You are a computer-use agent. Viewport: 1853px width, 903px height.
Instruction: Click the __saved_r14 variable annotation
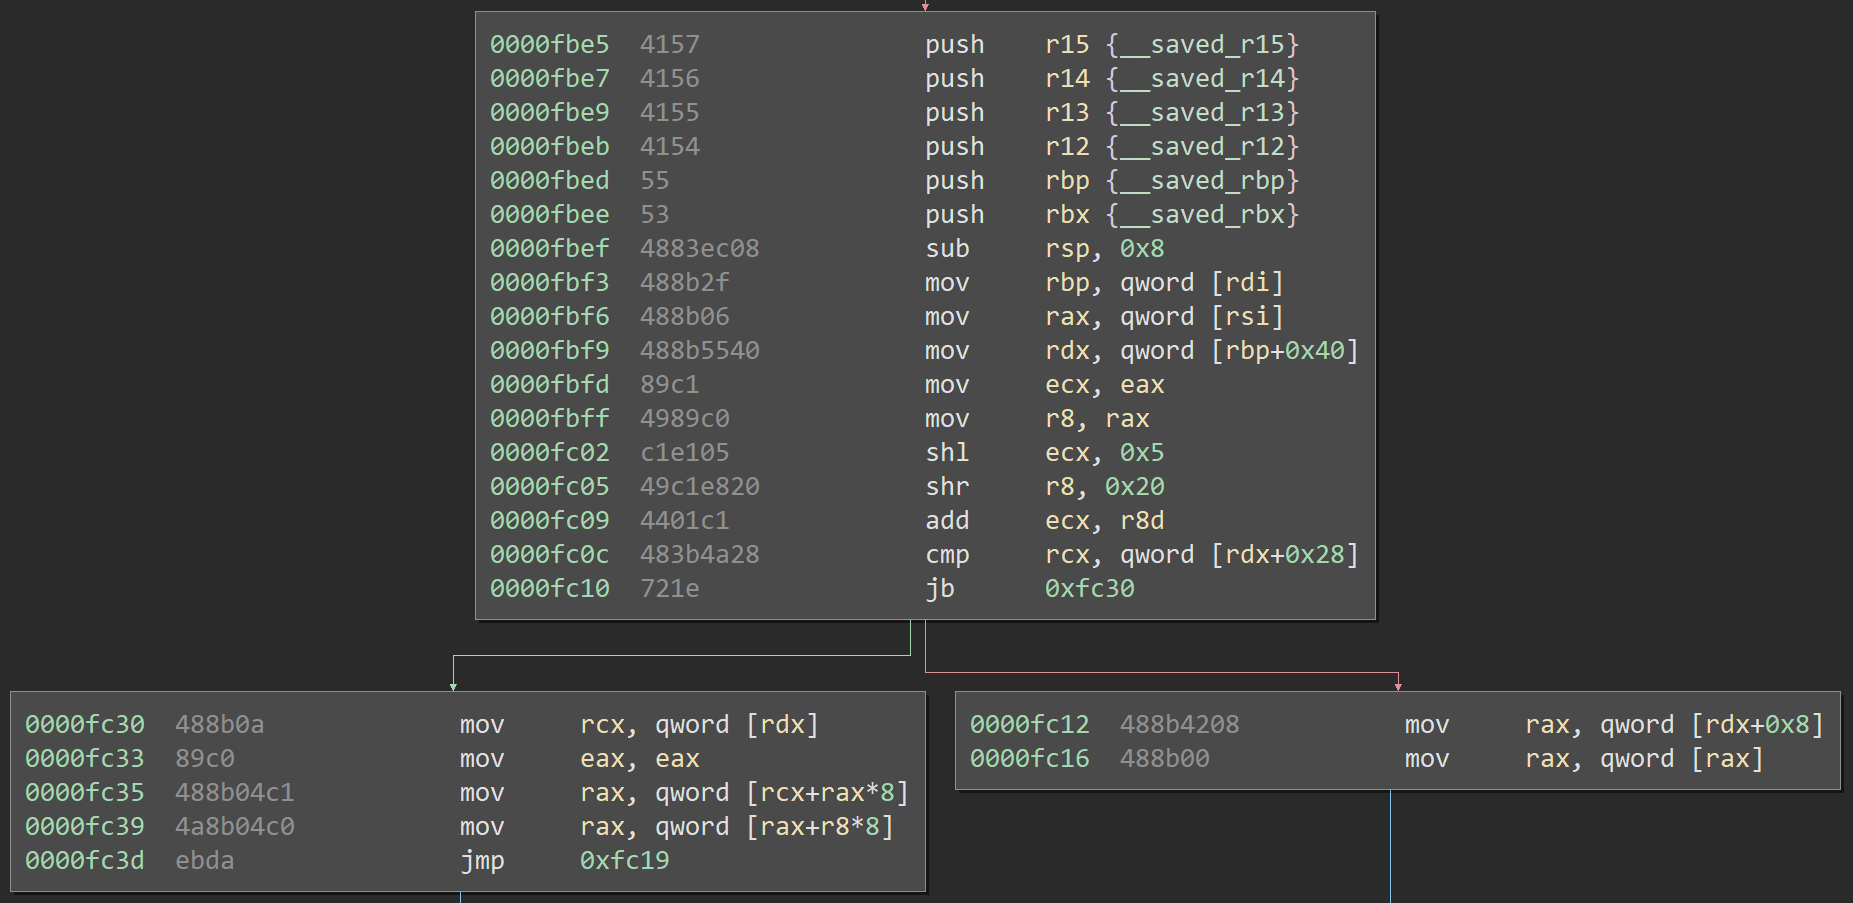(x=1201, y=79)
